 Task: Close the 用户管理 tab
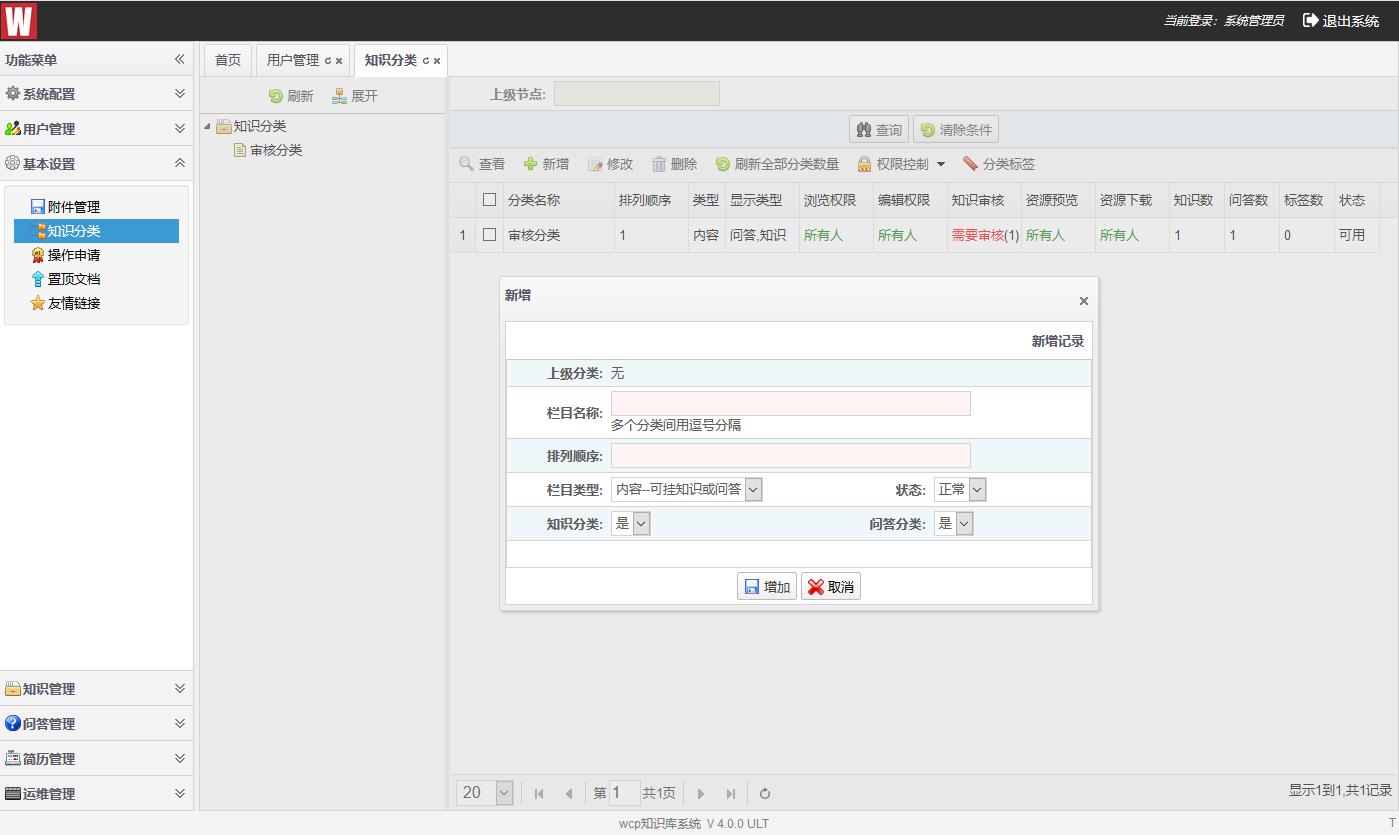pos(339,61)
